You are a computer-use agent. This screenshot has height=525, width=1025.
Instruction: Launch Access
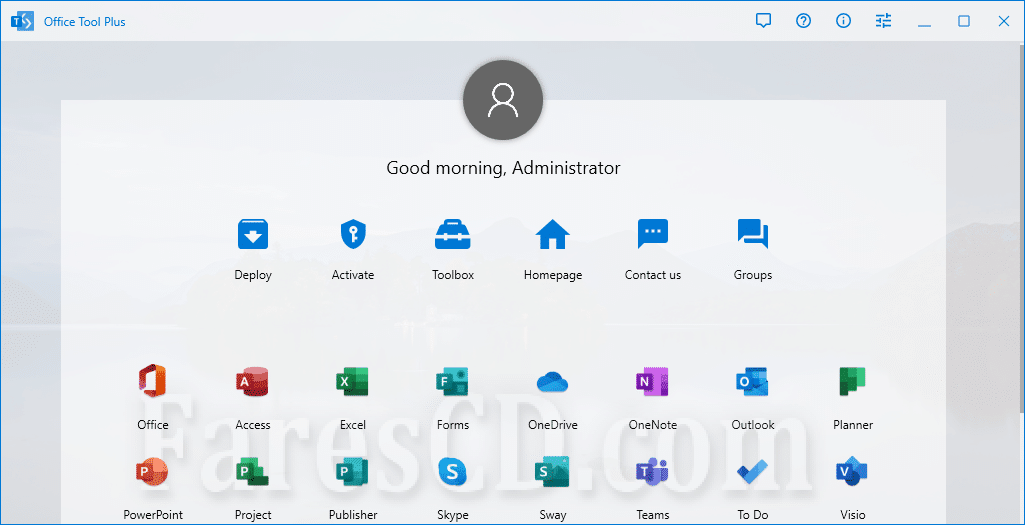click(x=253, y=381)
